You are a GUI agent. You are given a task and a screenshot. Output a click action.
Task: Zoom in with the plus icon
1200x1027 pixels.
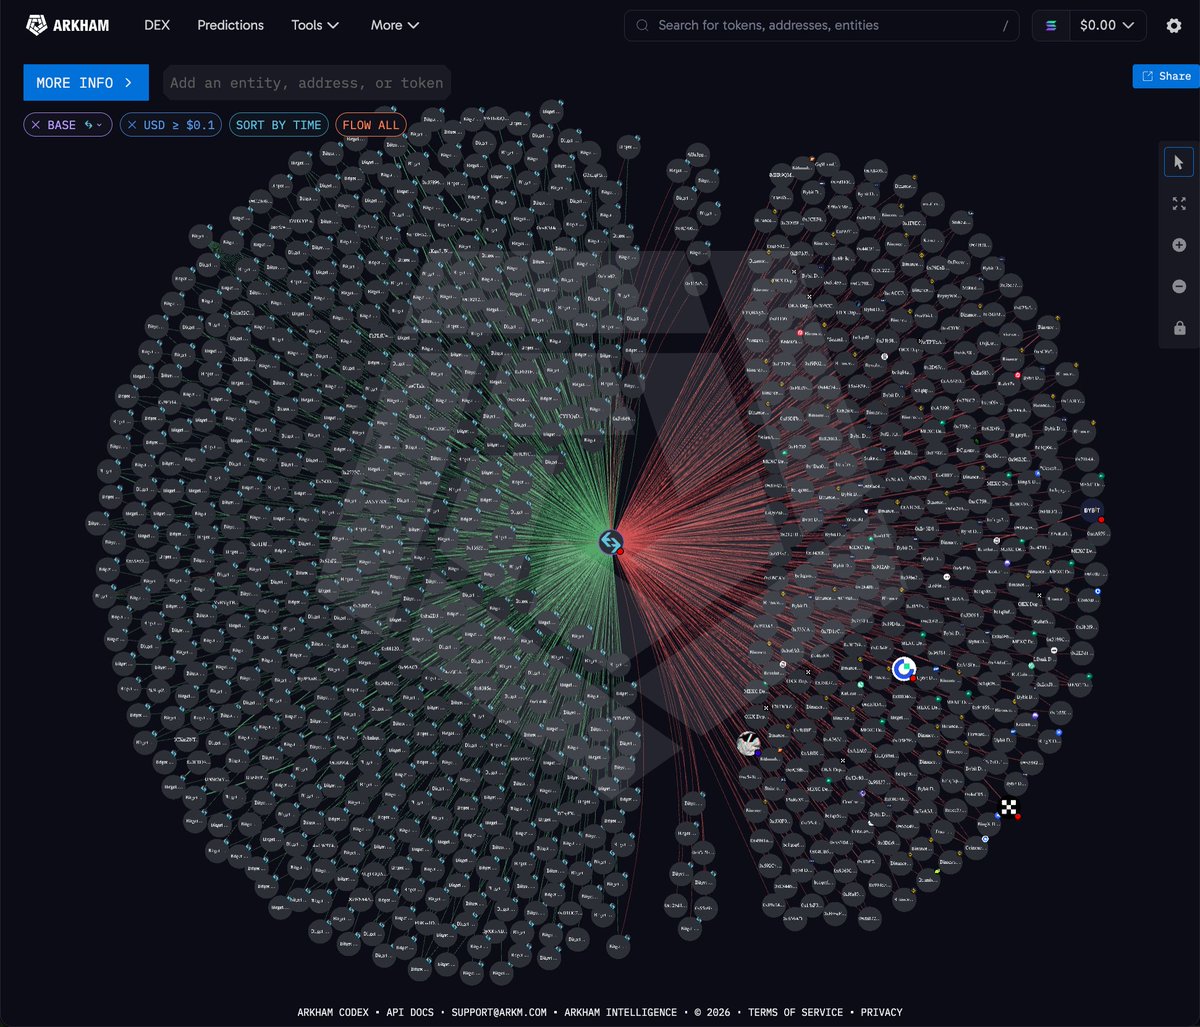coord(1179,245)
